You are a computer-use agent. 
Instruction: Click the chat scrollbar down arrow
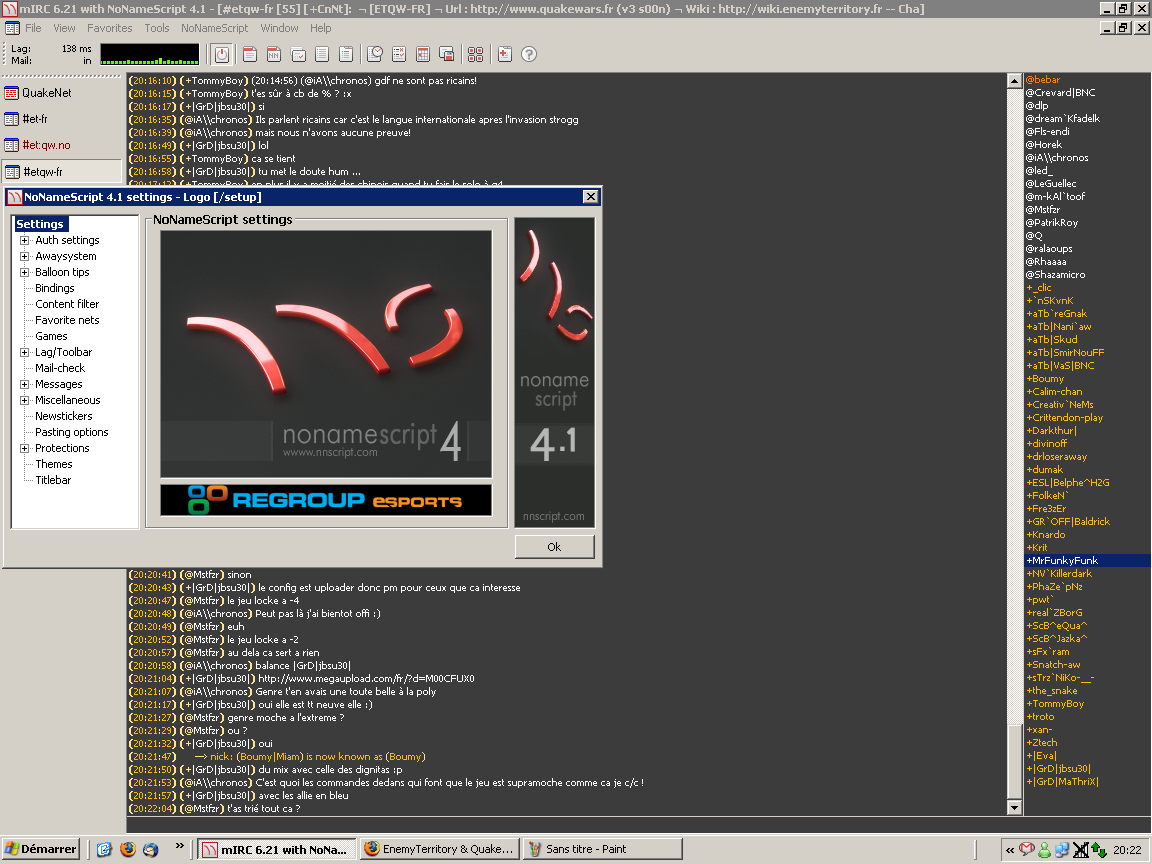1015,807
